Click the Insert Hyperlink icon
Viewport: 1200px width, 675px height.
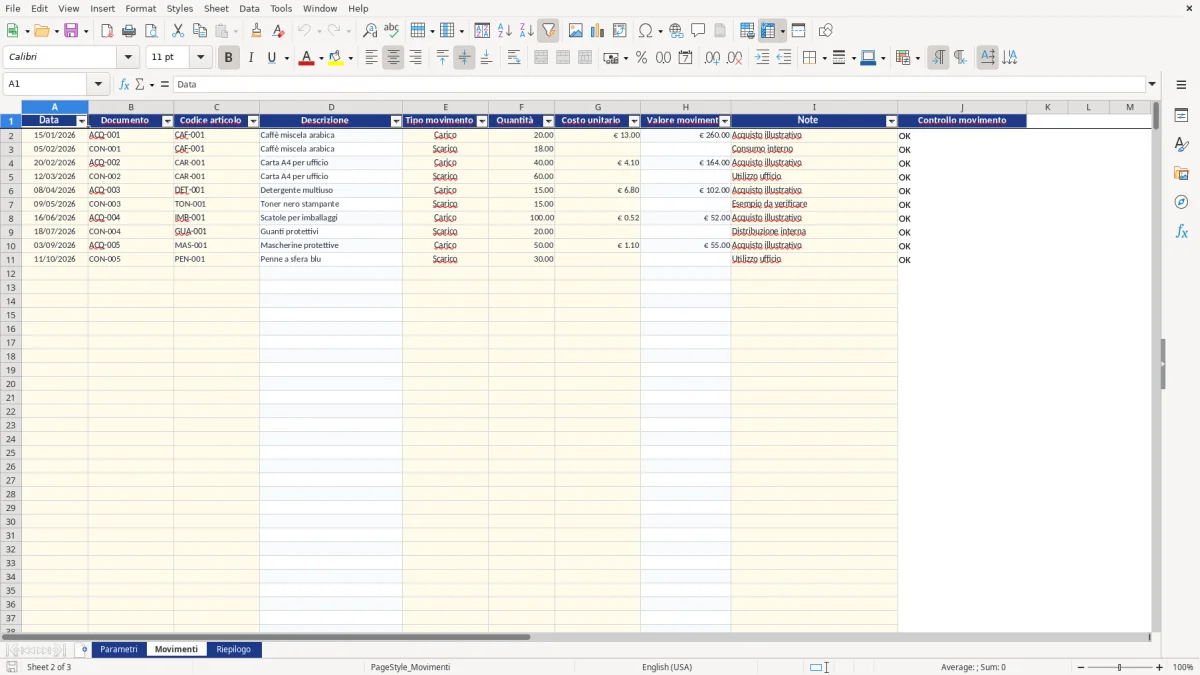click(x=676, y=31)
